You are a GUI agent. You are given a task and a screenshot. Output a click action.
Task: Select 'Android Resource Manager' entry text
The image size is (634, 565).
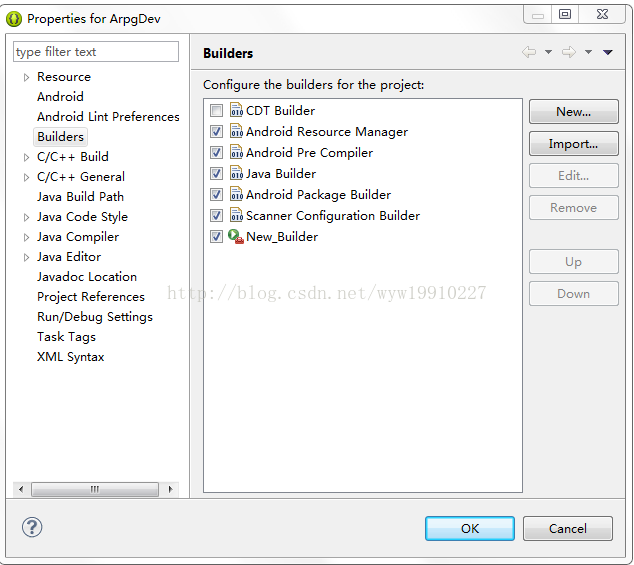(327, 132)
